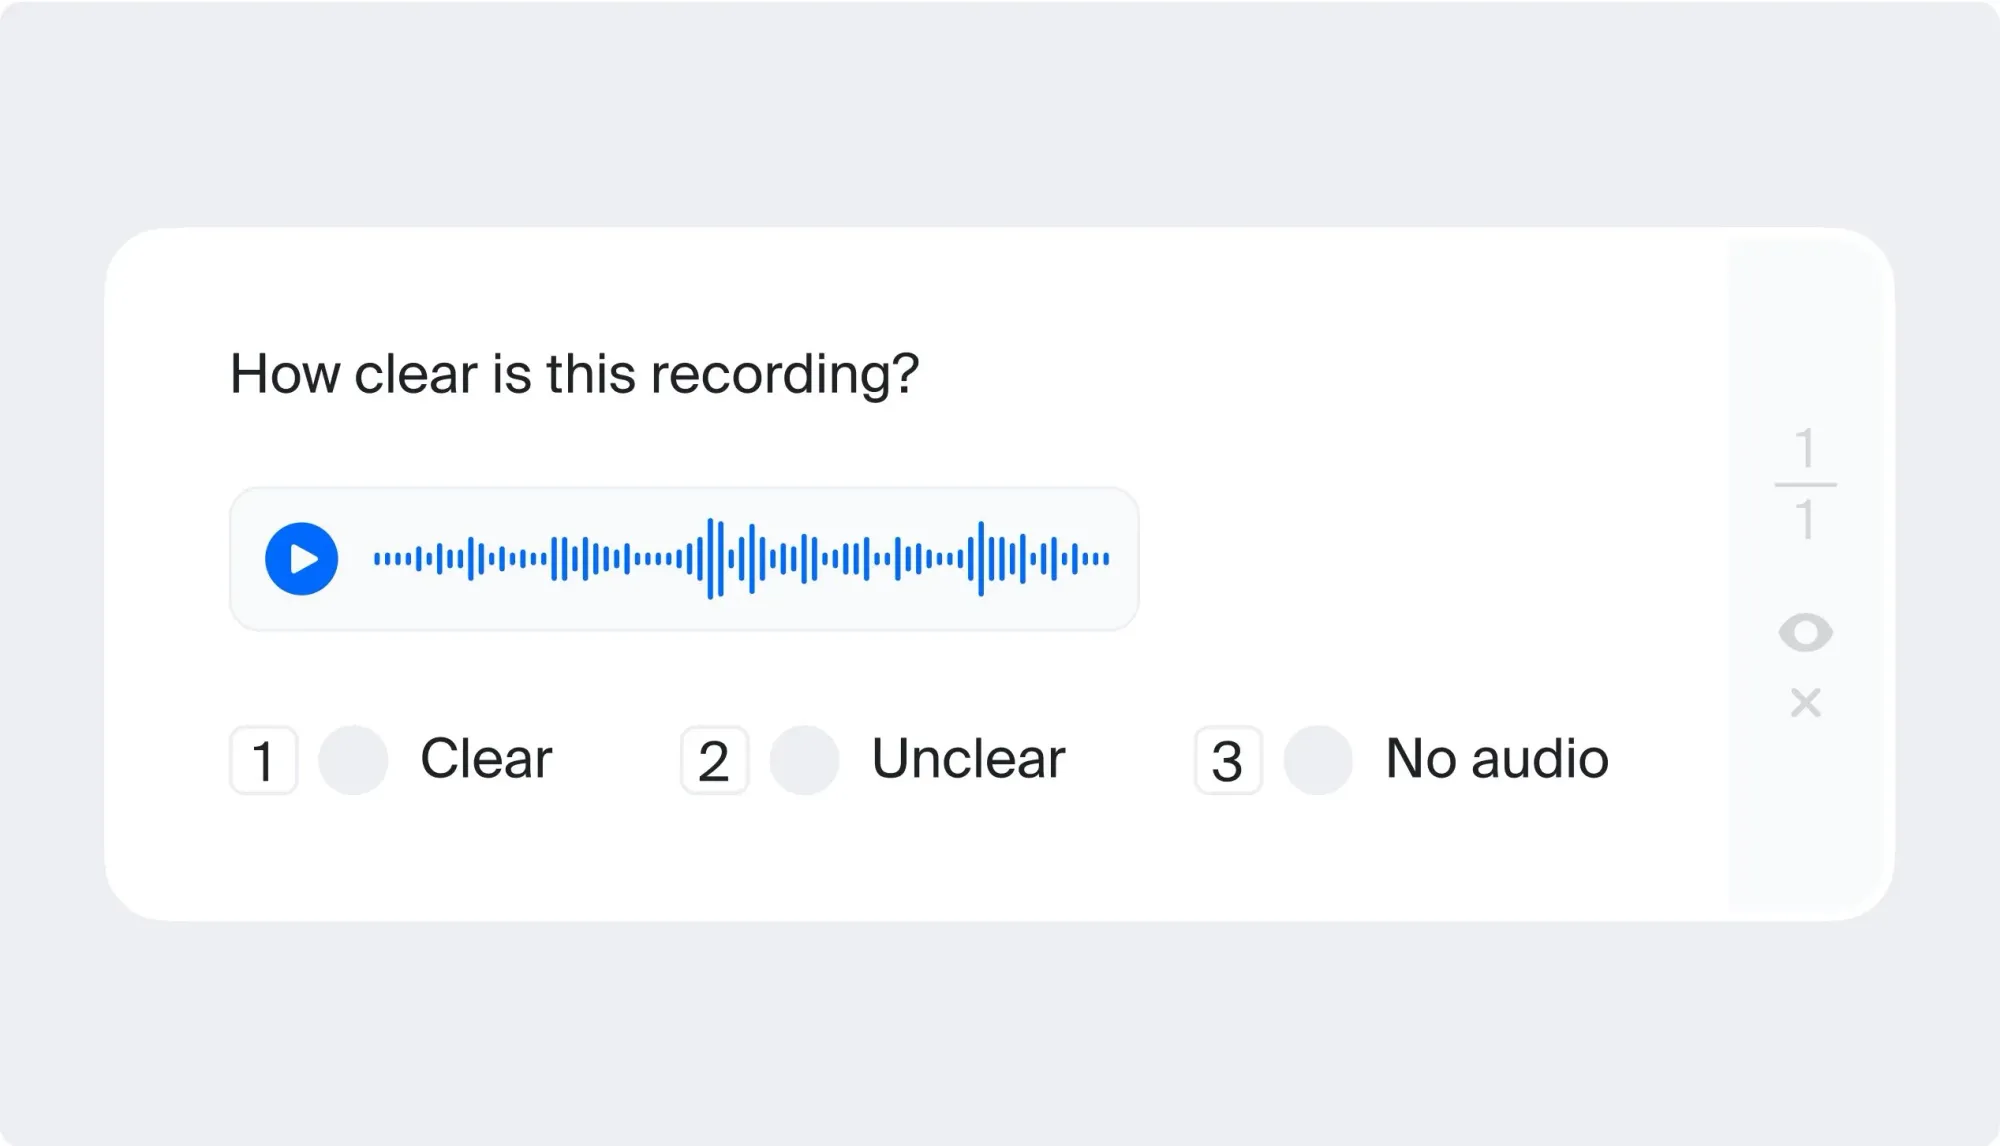Viewport: 2000px width, 1146px height.
Task: Select the Unclear rating radio button
Action: (806, 760)
